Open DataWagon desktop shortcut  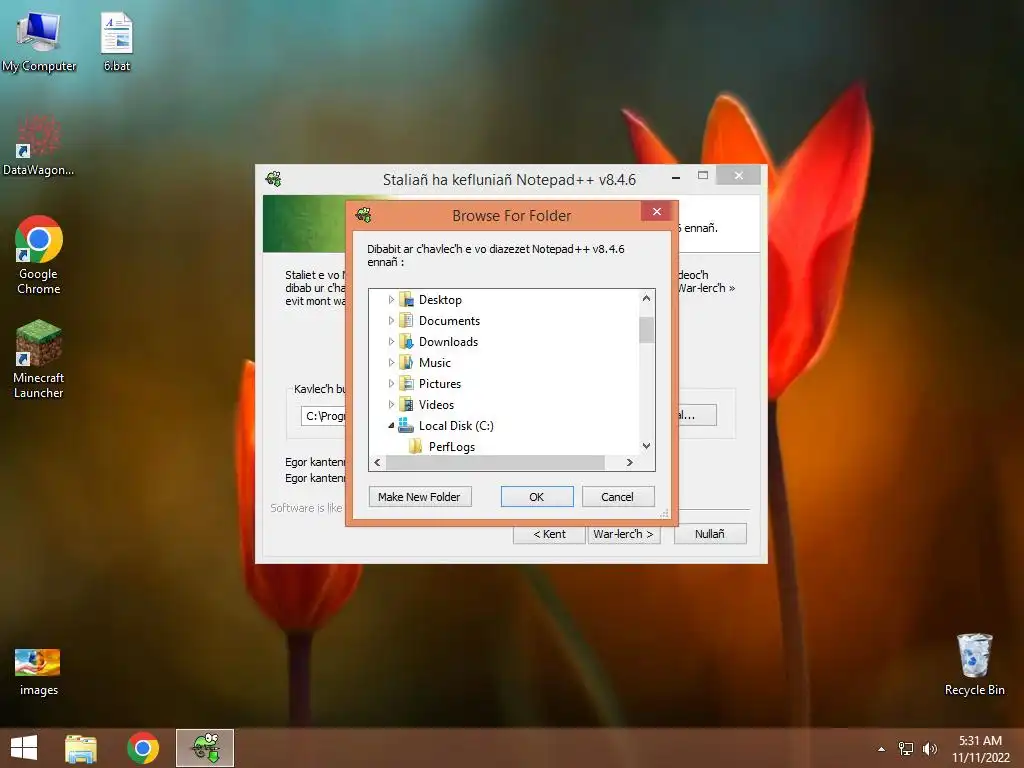[x=39, y=146]
